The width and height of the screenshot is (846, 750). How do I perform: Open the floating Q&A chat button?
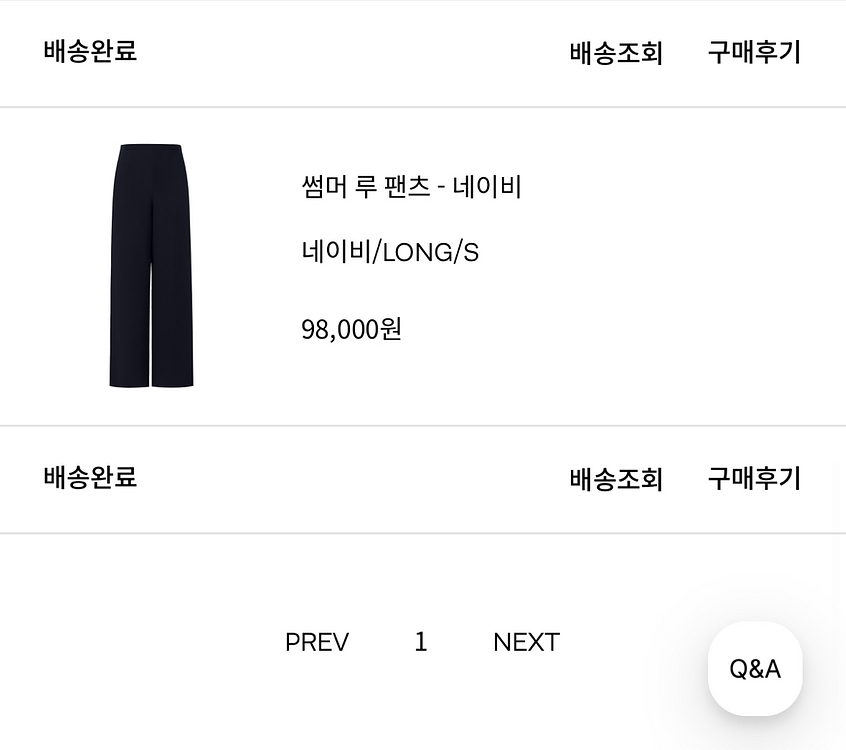pyautogui.click(x=754, y=669)
